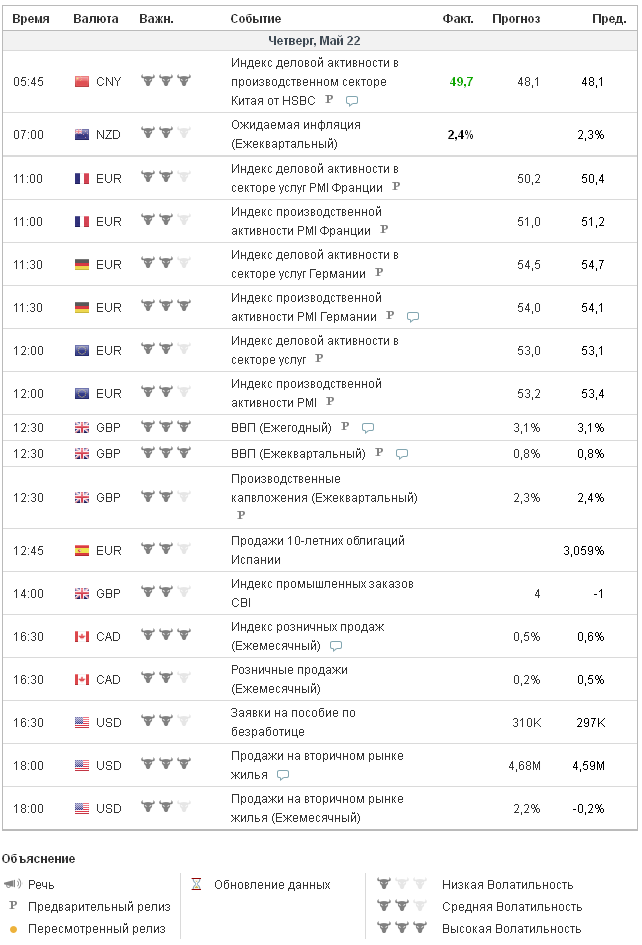642x945 pixels.
Task: Click the comment bubble for GBP quarterly GDP
Action: pyautogui.click(x=402, y=454)
